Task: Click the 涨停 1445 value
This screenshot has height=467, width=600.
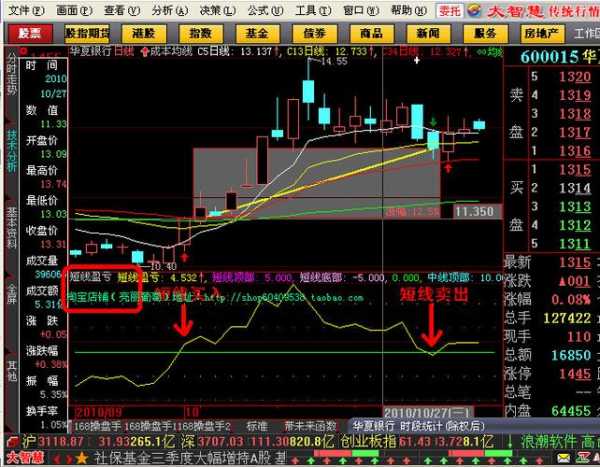Action: coord(575,374)
